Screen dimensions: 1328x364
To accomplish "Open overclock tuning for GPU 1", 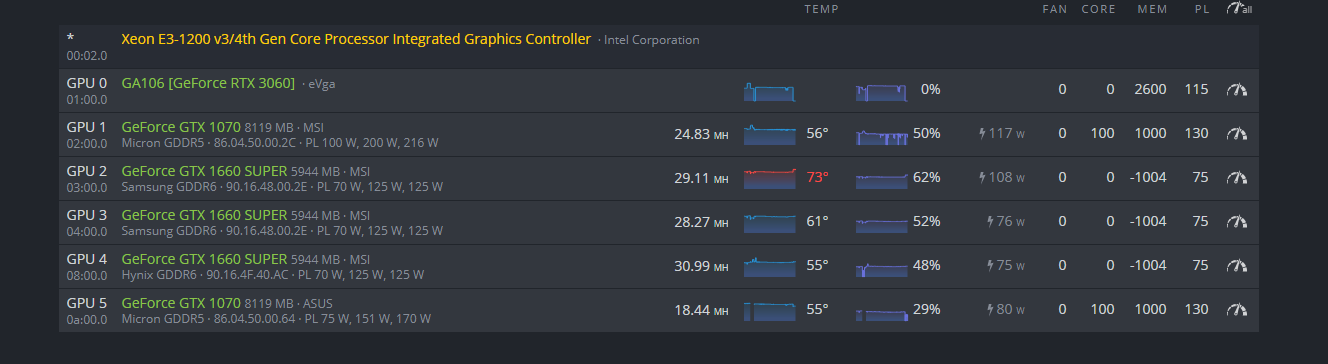I will (x=1237, y=133).
